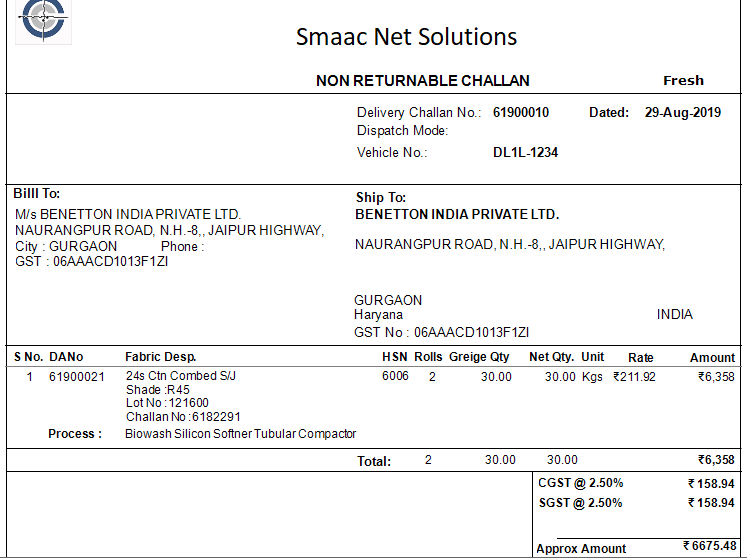This screenshot has height=558, width=756.
Task: Select HSN code 6006
Action: tap(395, 376)
